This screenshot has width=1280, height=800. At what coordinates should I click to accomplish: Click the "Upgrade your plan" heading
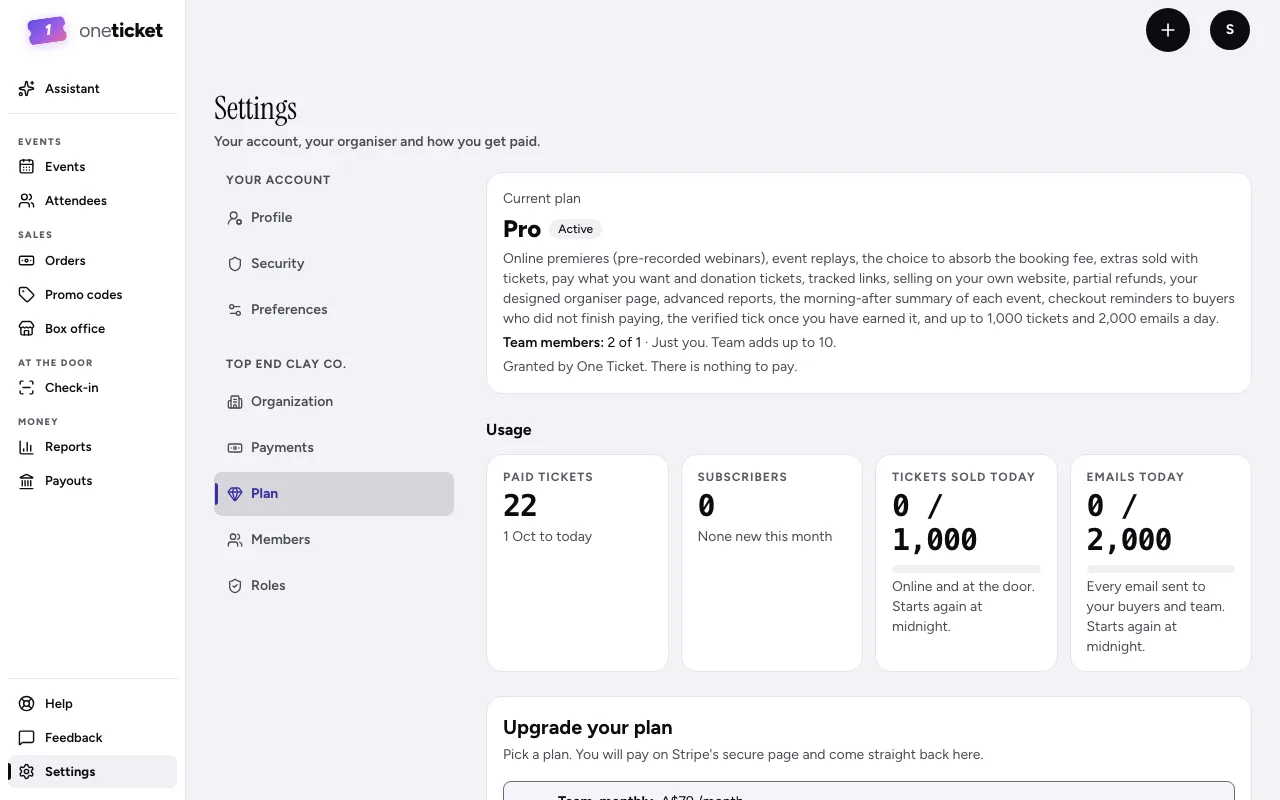pyautogui.click(x=587, y=728)
